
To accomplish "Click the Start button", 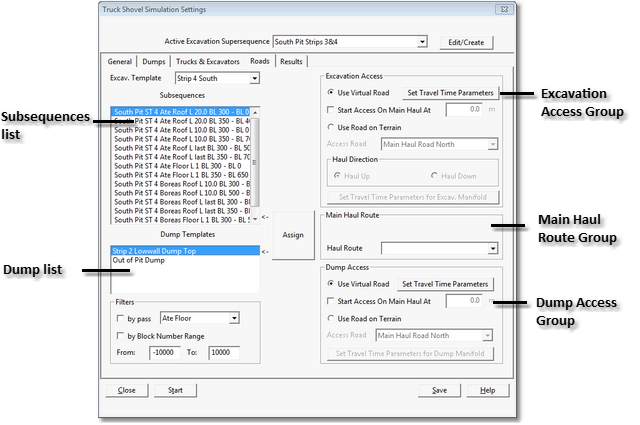I will pyautogui.click(x=175, y=390).
